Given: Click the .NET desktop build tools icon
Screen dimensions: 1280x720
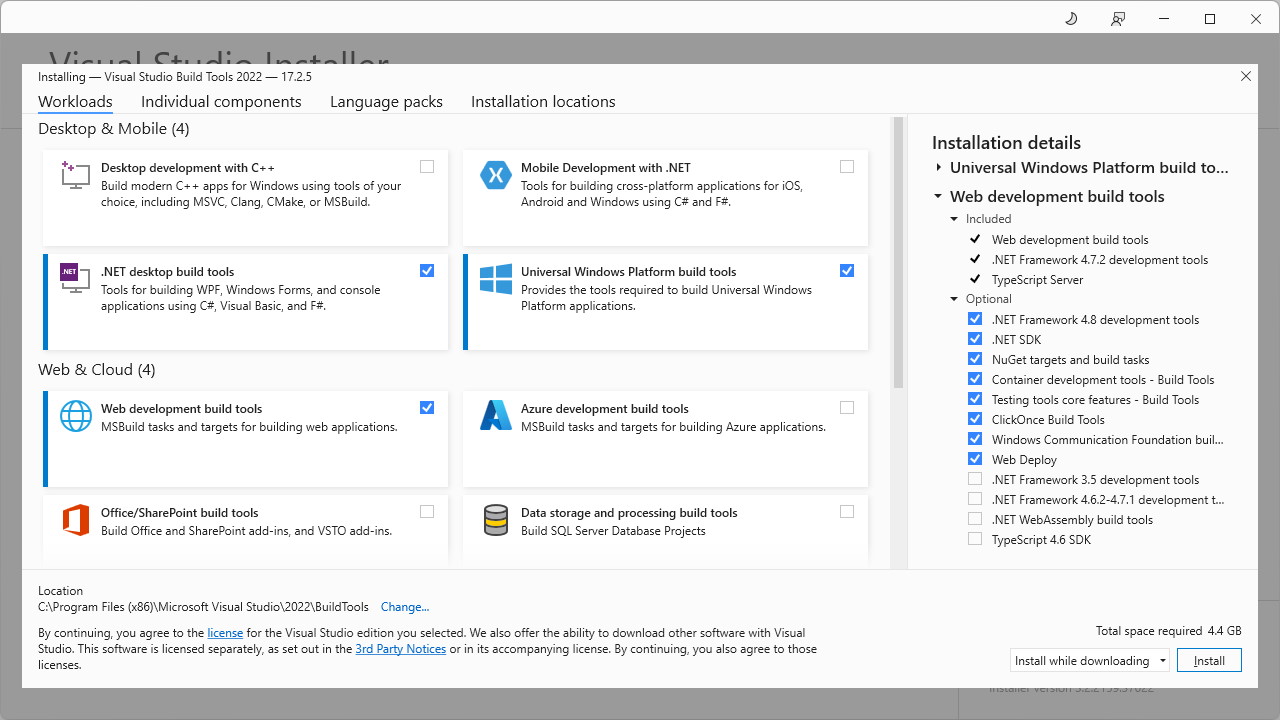Looking at the screenshot, I should coord(76,278).
